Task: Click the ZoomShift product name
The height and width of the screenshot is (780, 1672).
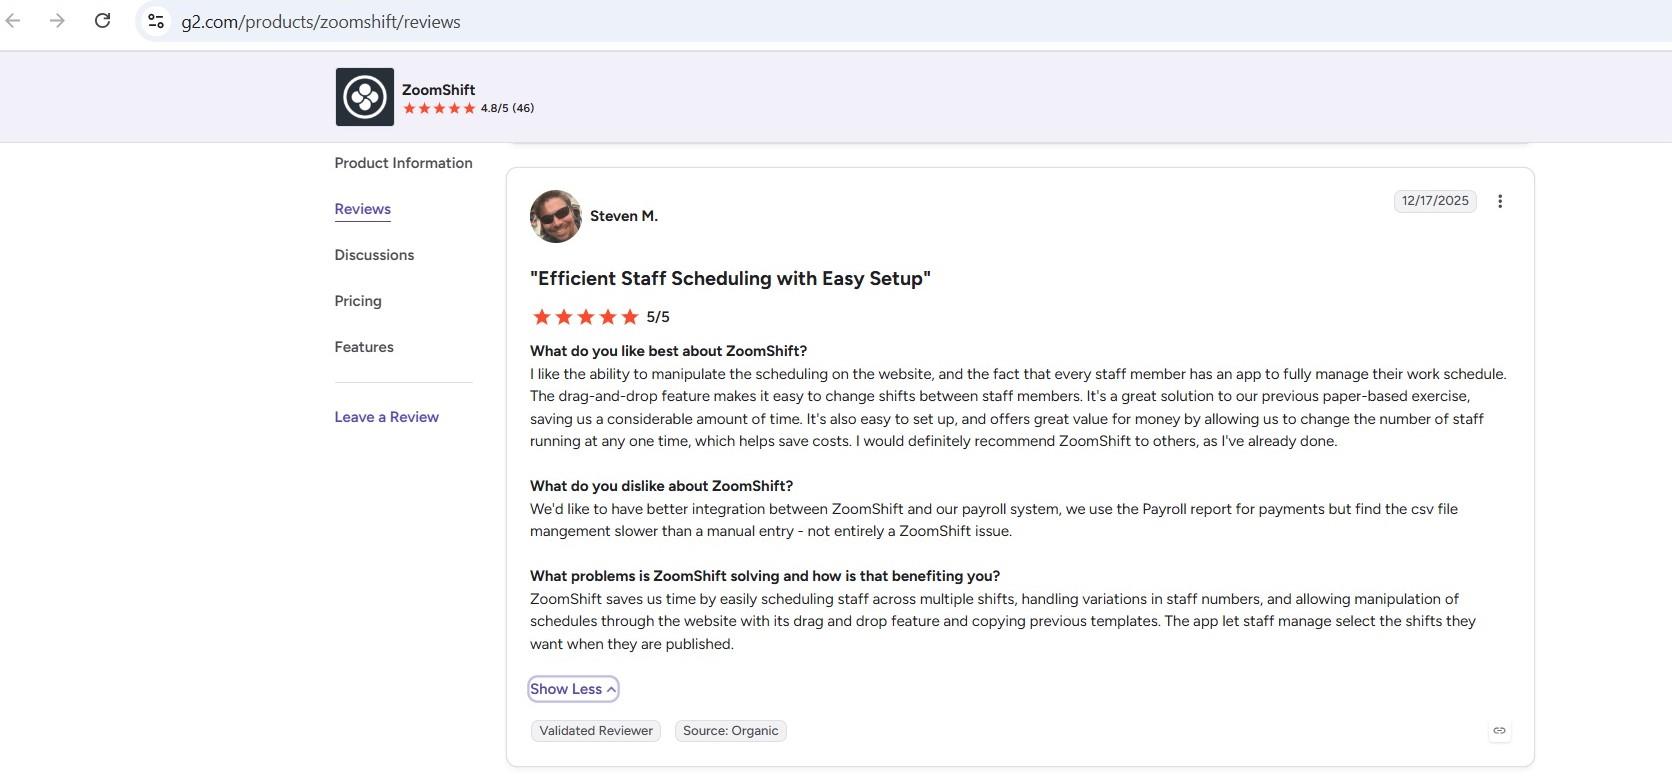Action: 438,90
